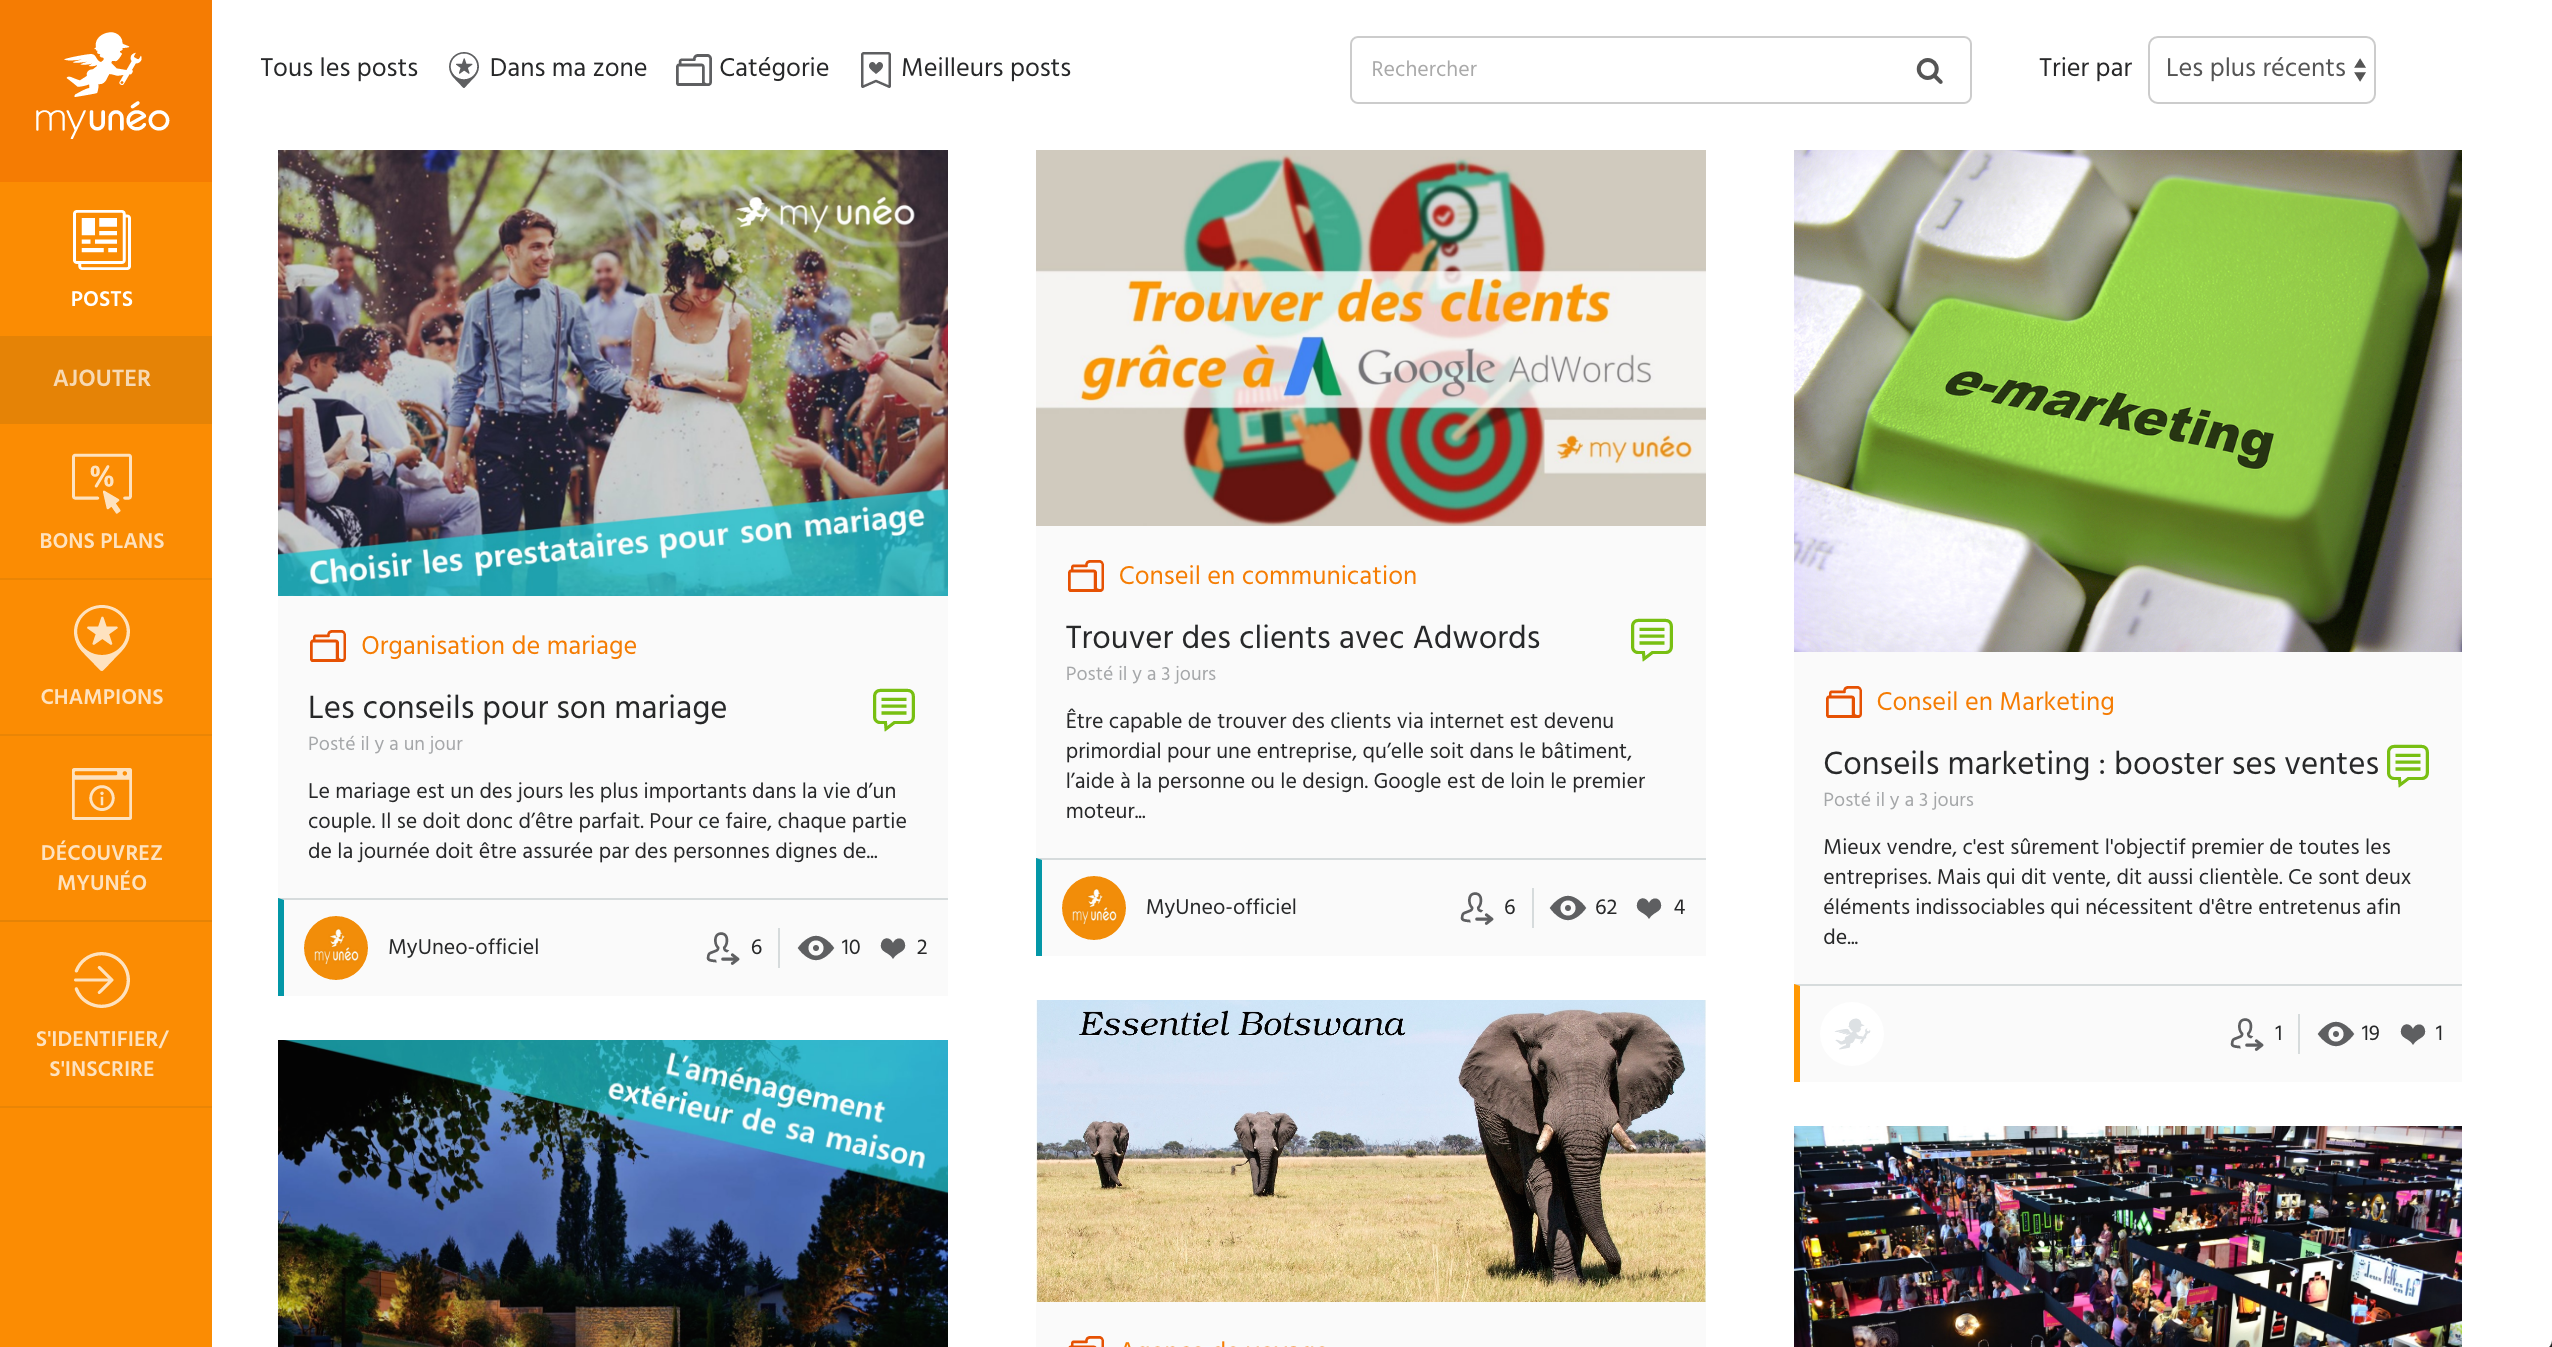2552x1347 pixels.
Task: Expand the Catégorie filter
Action: 753,68
